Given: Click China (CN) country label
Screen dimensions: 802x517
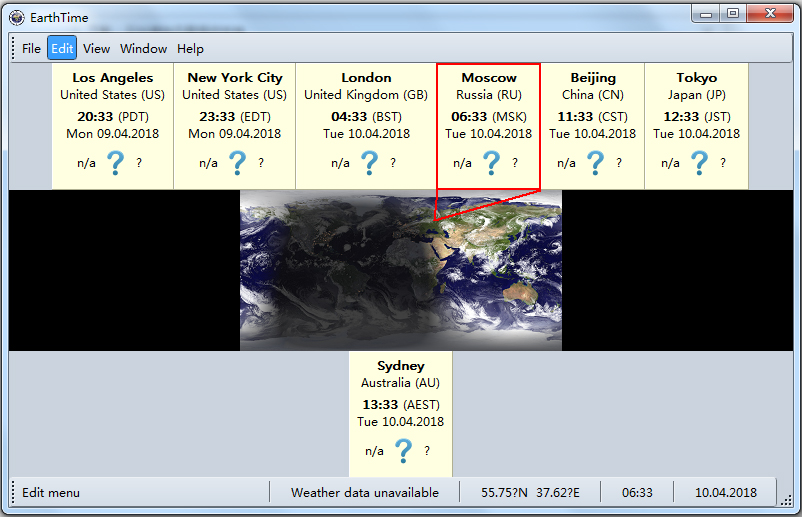Looking at the screenshot, I should pos(593,95).
